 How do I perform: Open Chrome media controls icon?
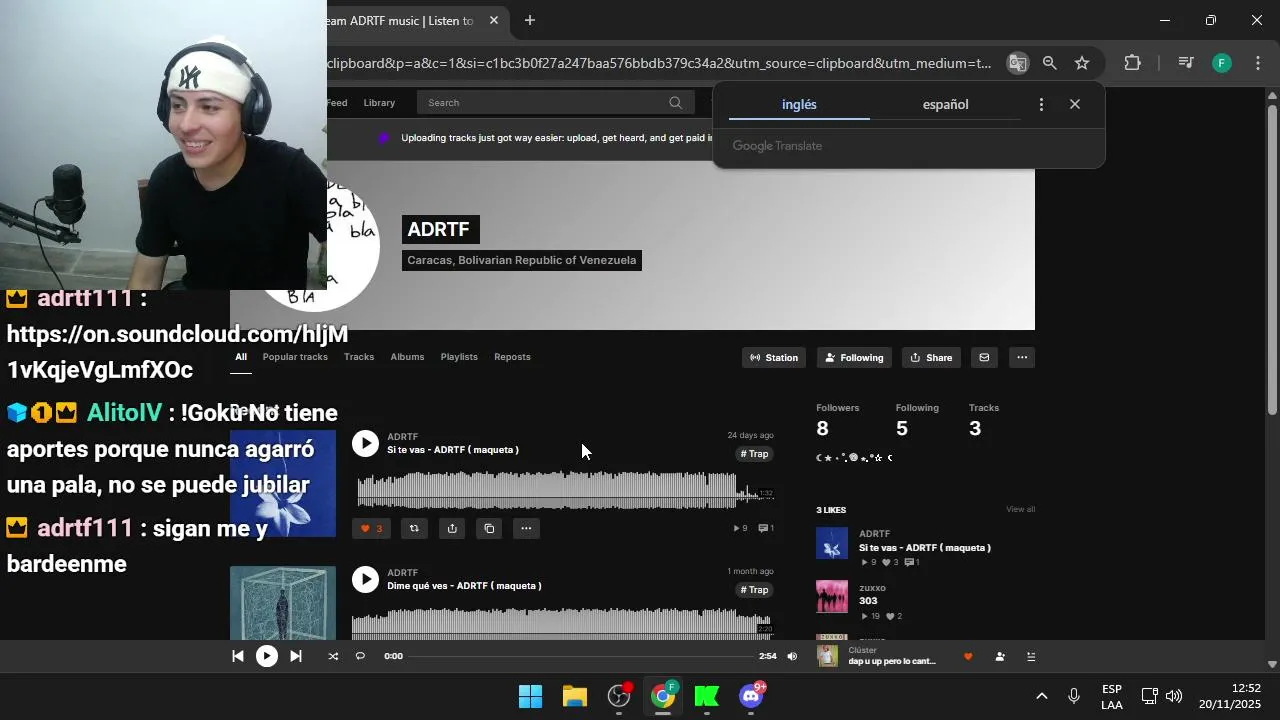[x=1186, y=63]
